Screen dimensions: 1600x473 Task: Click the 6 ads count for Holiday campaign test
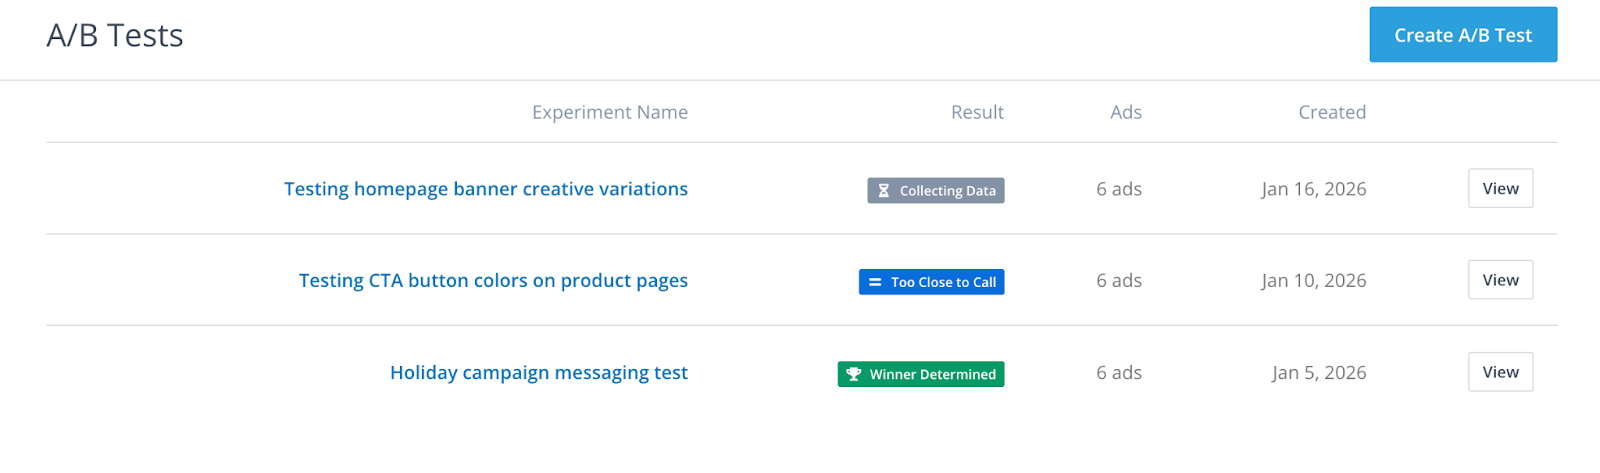pyautogui.click(x=1118, y=373)
